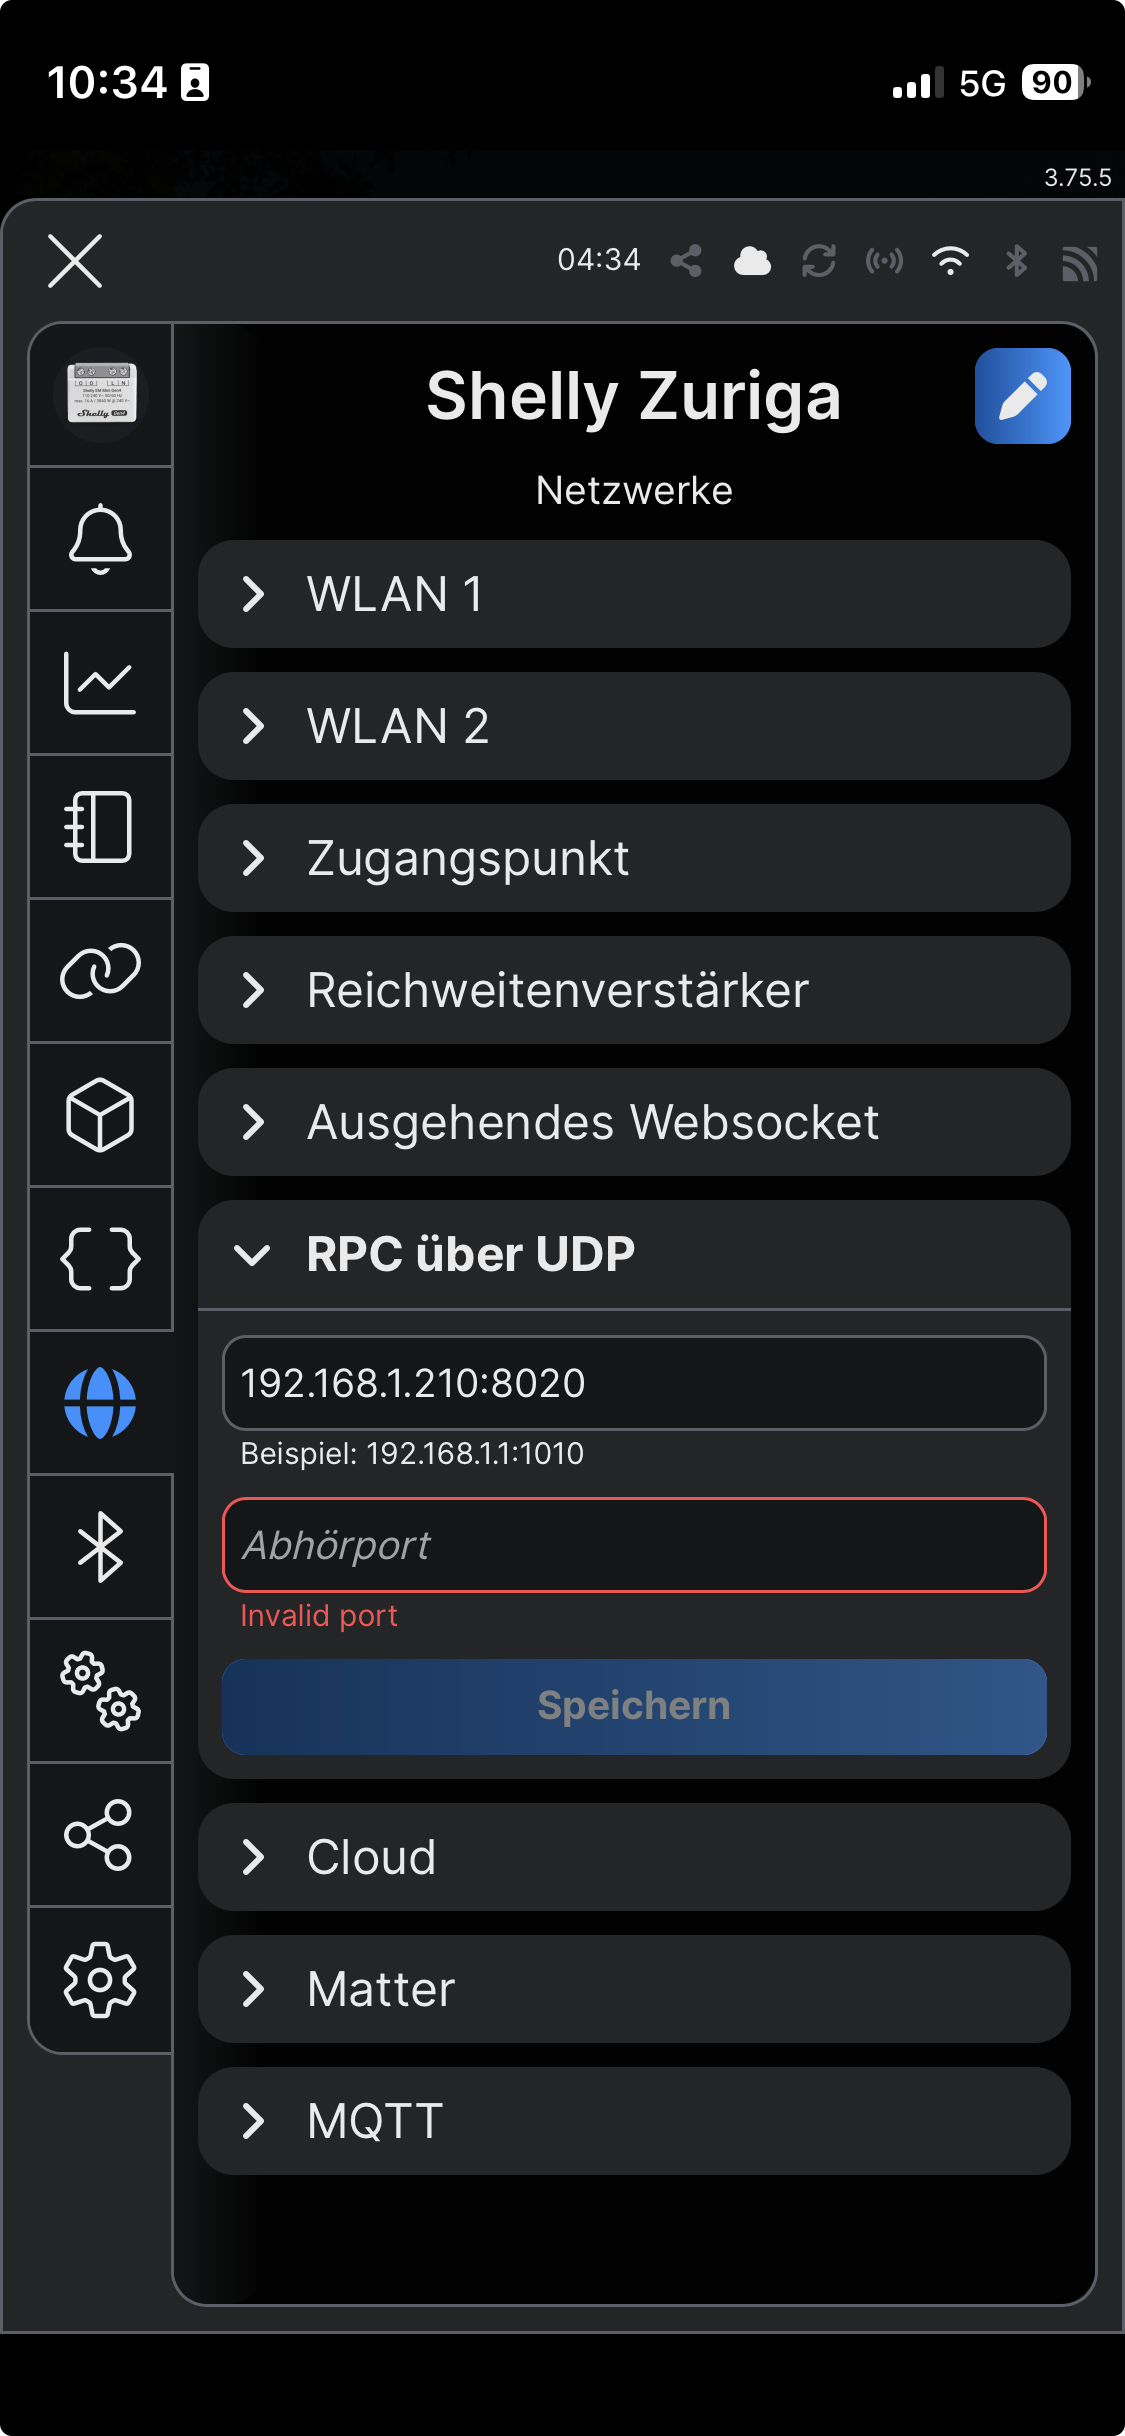Expand the Matter section
Screen dimensions: 1125x2436
[634, 1989]
